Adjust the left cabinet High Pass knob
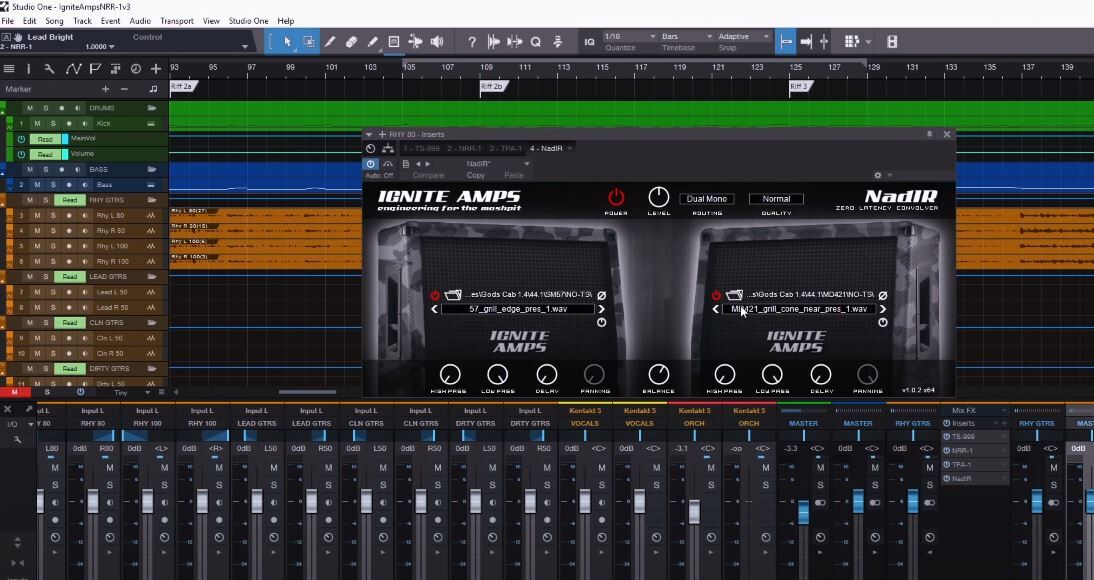The image size is (1094, 580). click(450, 375)
